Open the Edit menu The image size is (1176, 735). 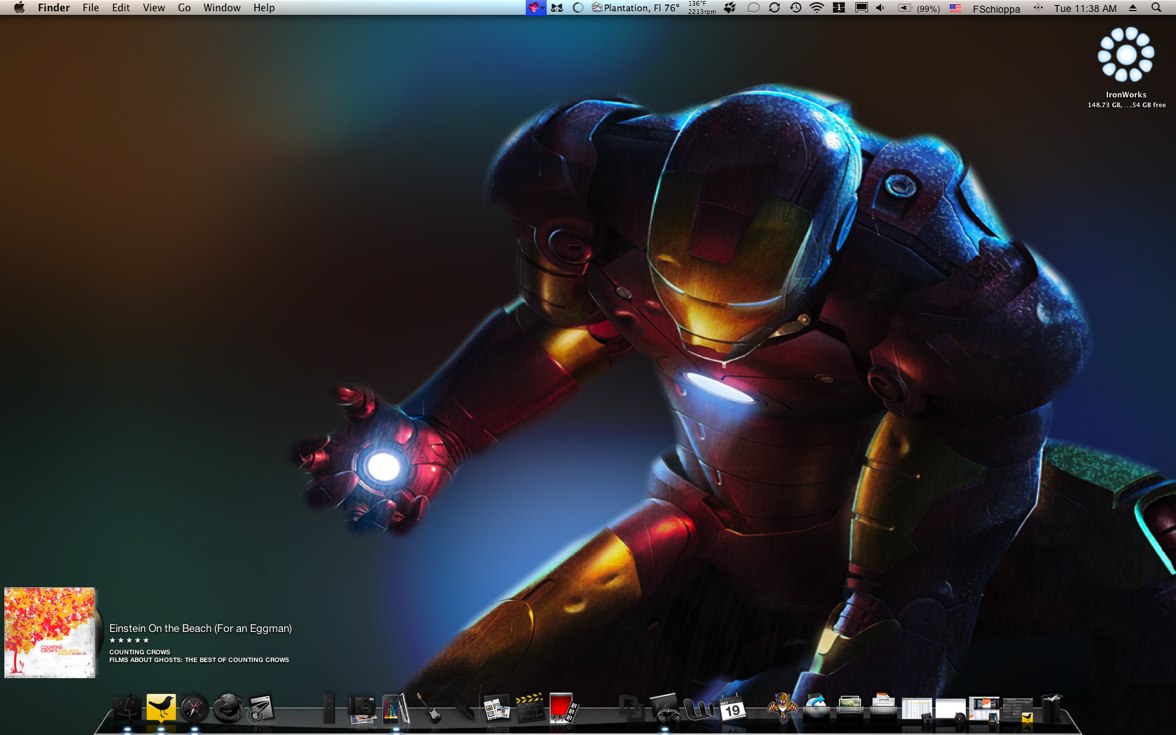pyautogui.click(x=121, y=8)
